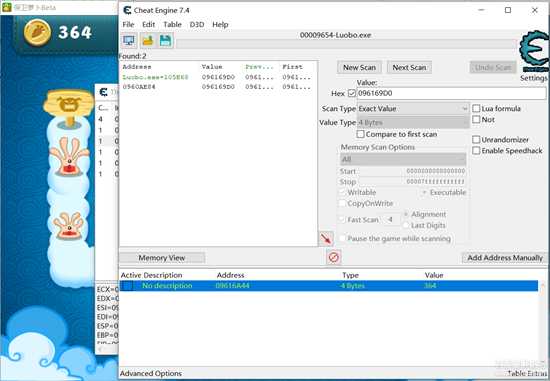
Task: Open the Value Type 4 Bytes dropdown
Action: (413, 122)
